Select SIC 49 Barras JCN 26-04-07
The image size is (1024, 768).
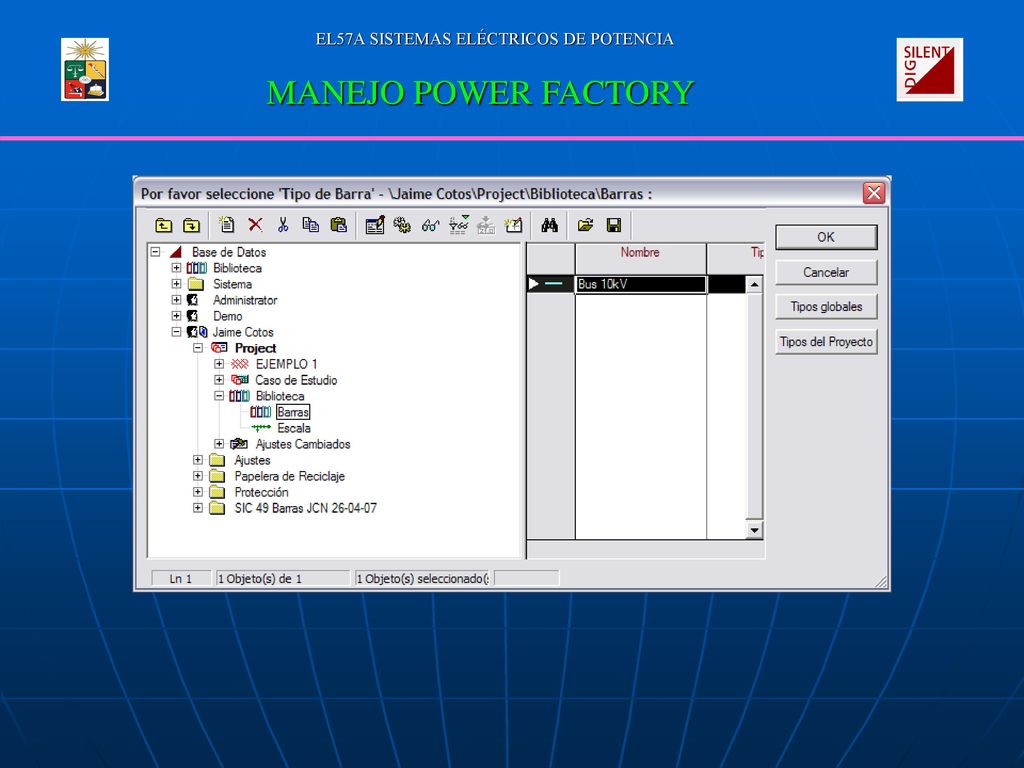coord(306,508)
